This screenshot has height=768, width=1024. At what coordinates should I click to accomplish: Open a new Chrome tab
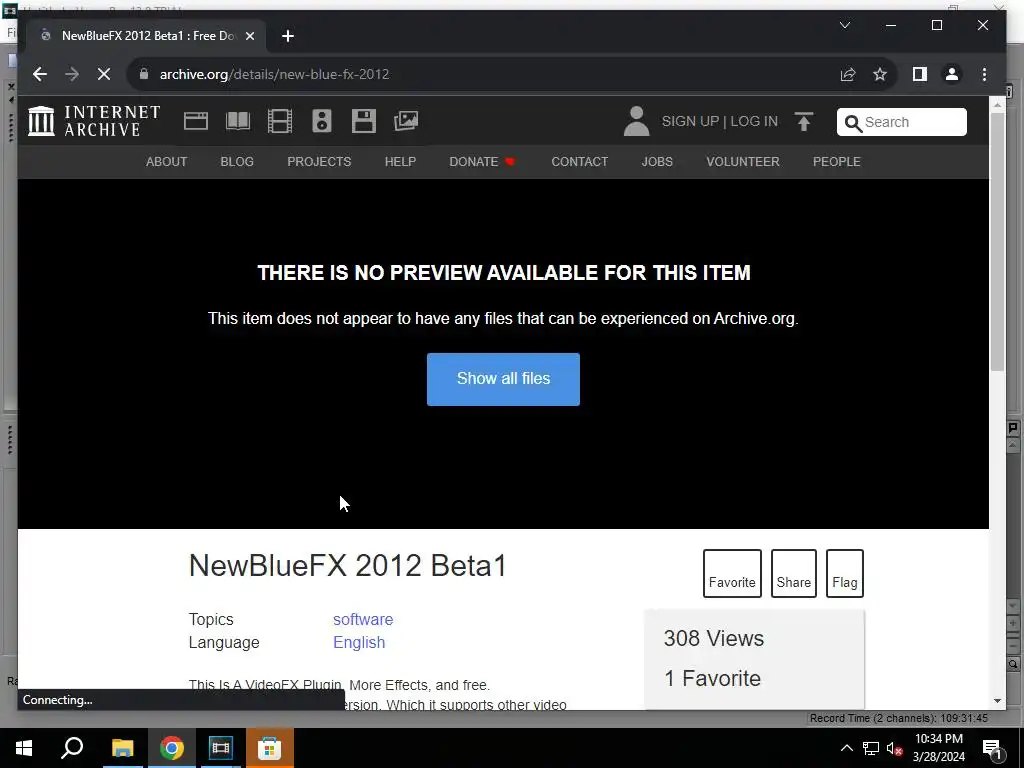click(x=288, y=36)
